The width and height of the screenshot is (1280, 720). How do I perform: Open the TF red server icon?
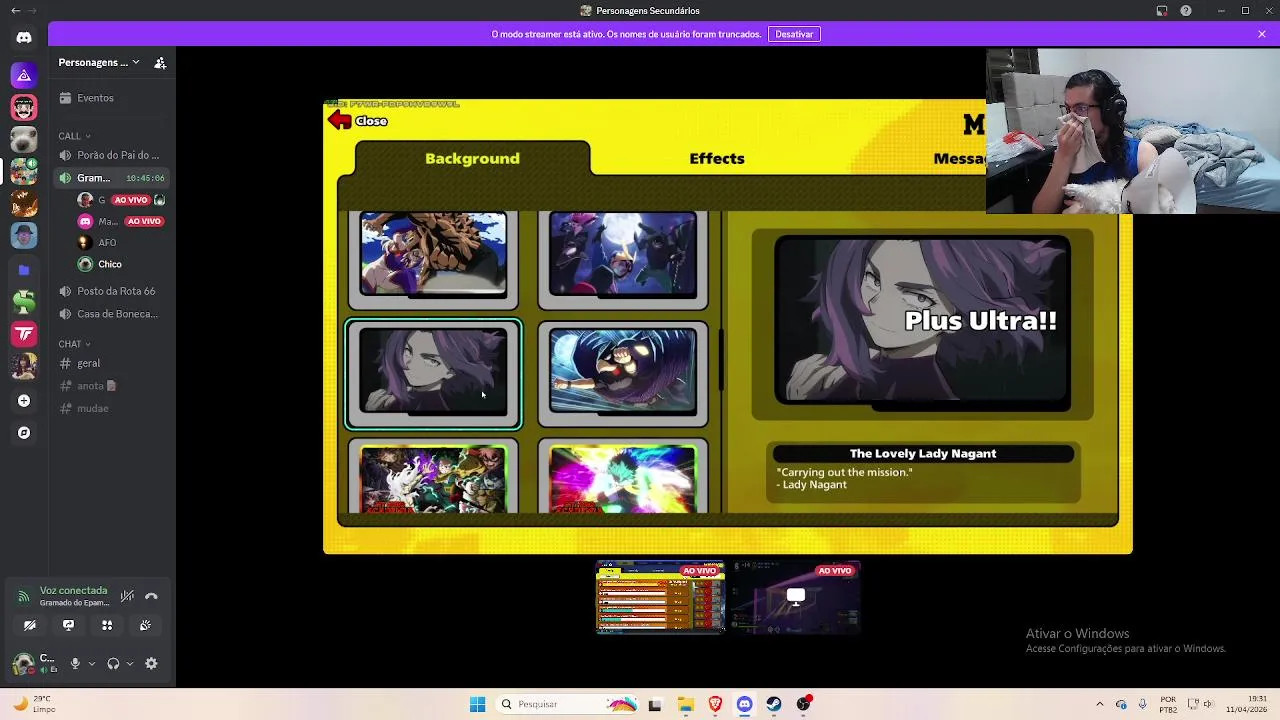pos(24,333)
